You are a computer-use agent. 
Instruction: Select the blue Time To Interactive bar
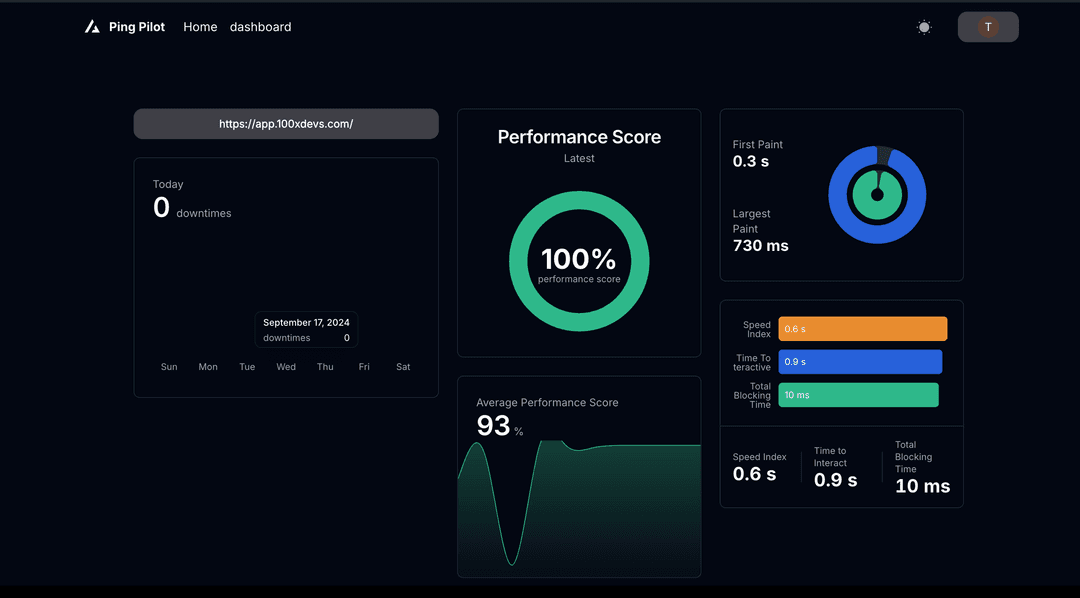pyautogui.click(x=860, y=362)
